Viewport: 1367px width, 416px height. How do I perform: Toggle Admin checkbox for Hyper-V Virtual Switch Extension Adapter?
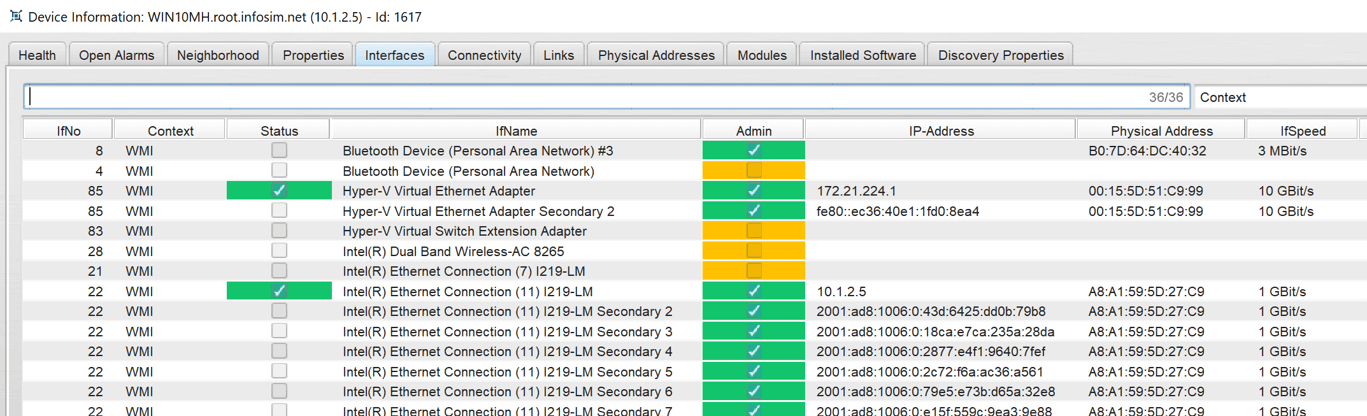pyautogui.click(x=754, y=231)
